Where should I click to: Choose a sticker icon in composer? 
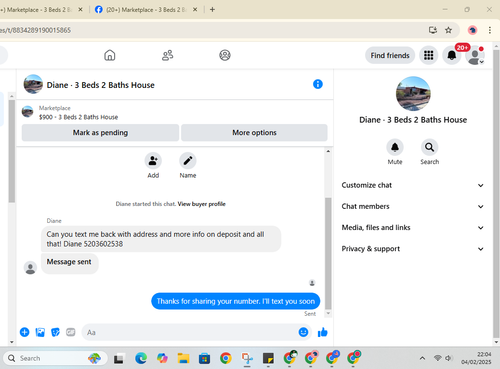tap(55, 332)
